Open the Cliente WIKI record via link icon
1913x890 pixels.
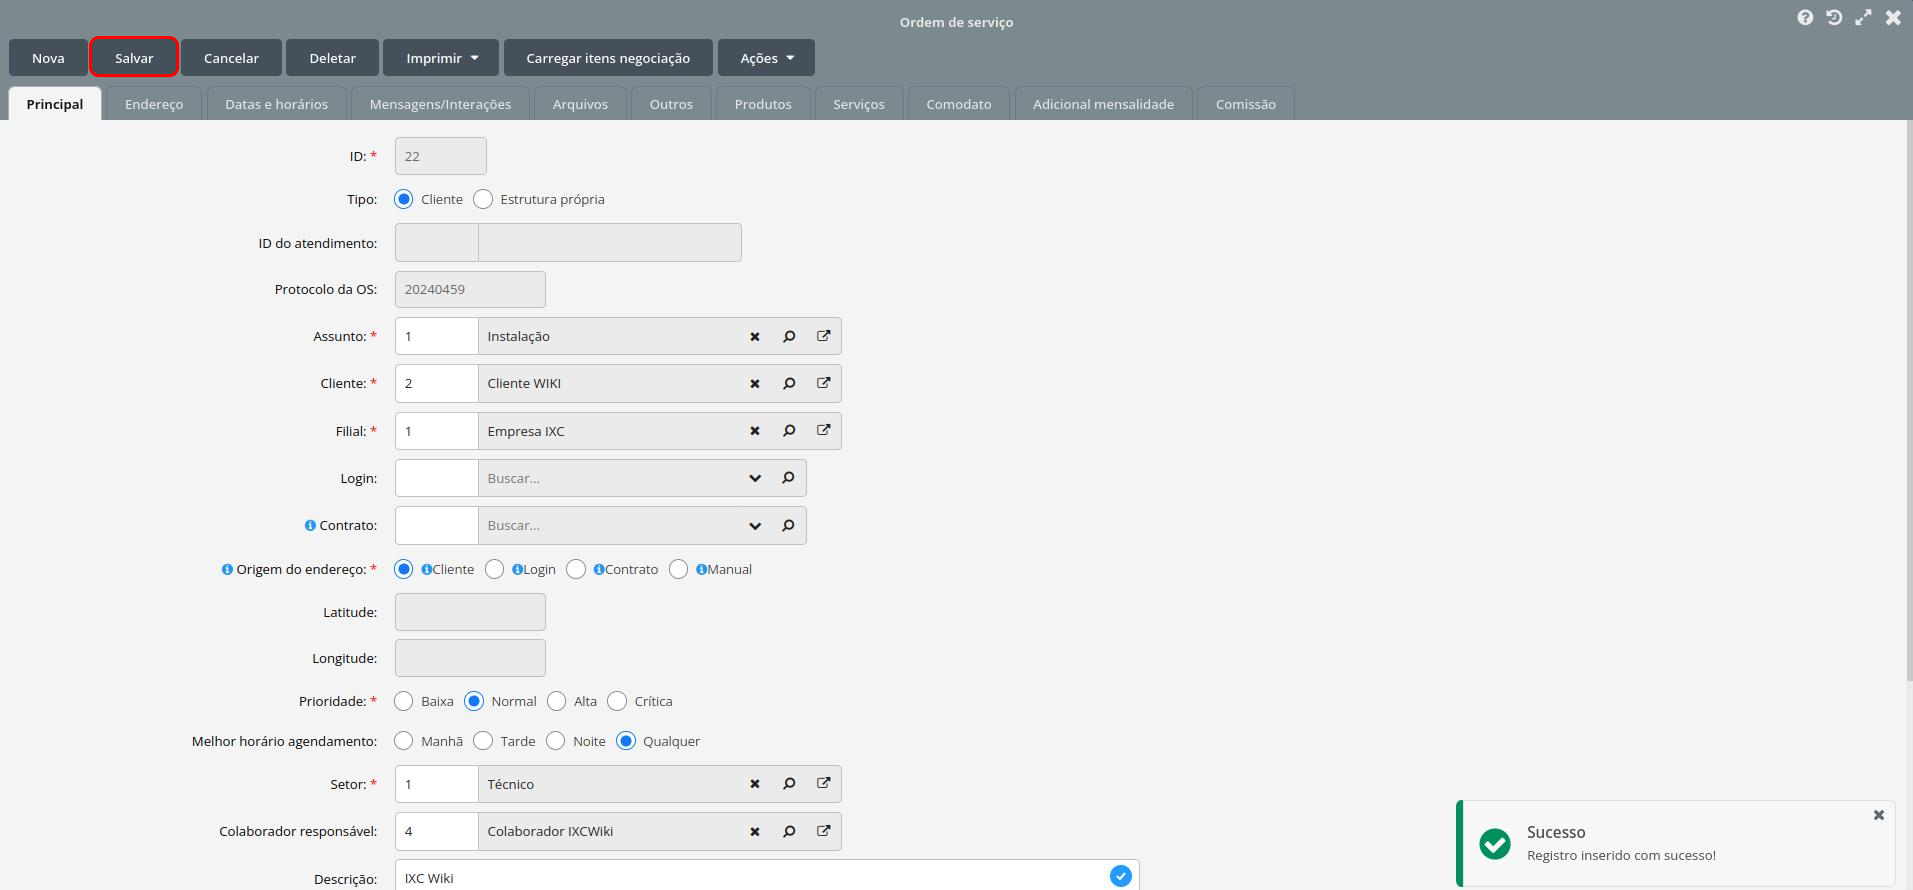823,383
